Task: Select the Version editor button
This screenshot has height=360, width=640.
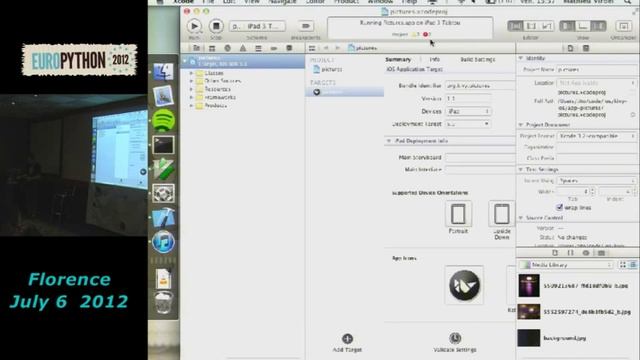Action: [x=547, y=26]
